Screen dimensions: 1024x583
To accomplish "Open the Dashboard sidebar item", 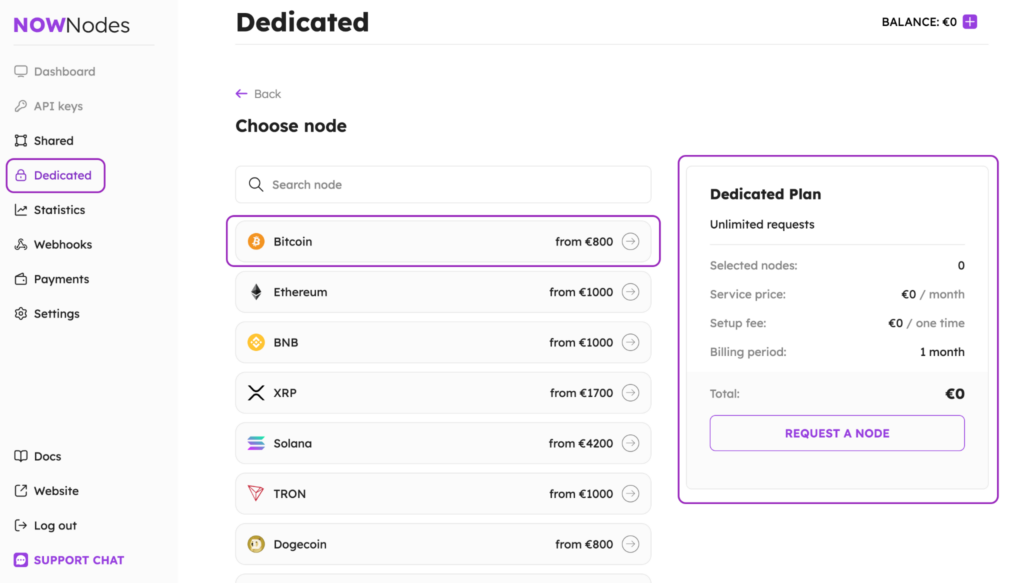I will [64, 72].
